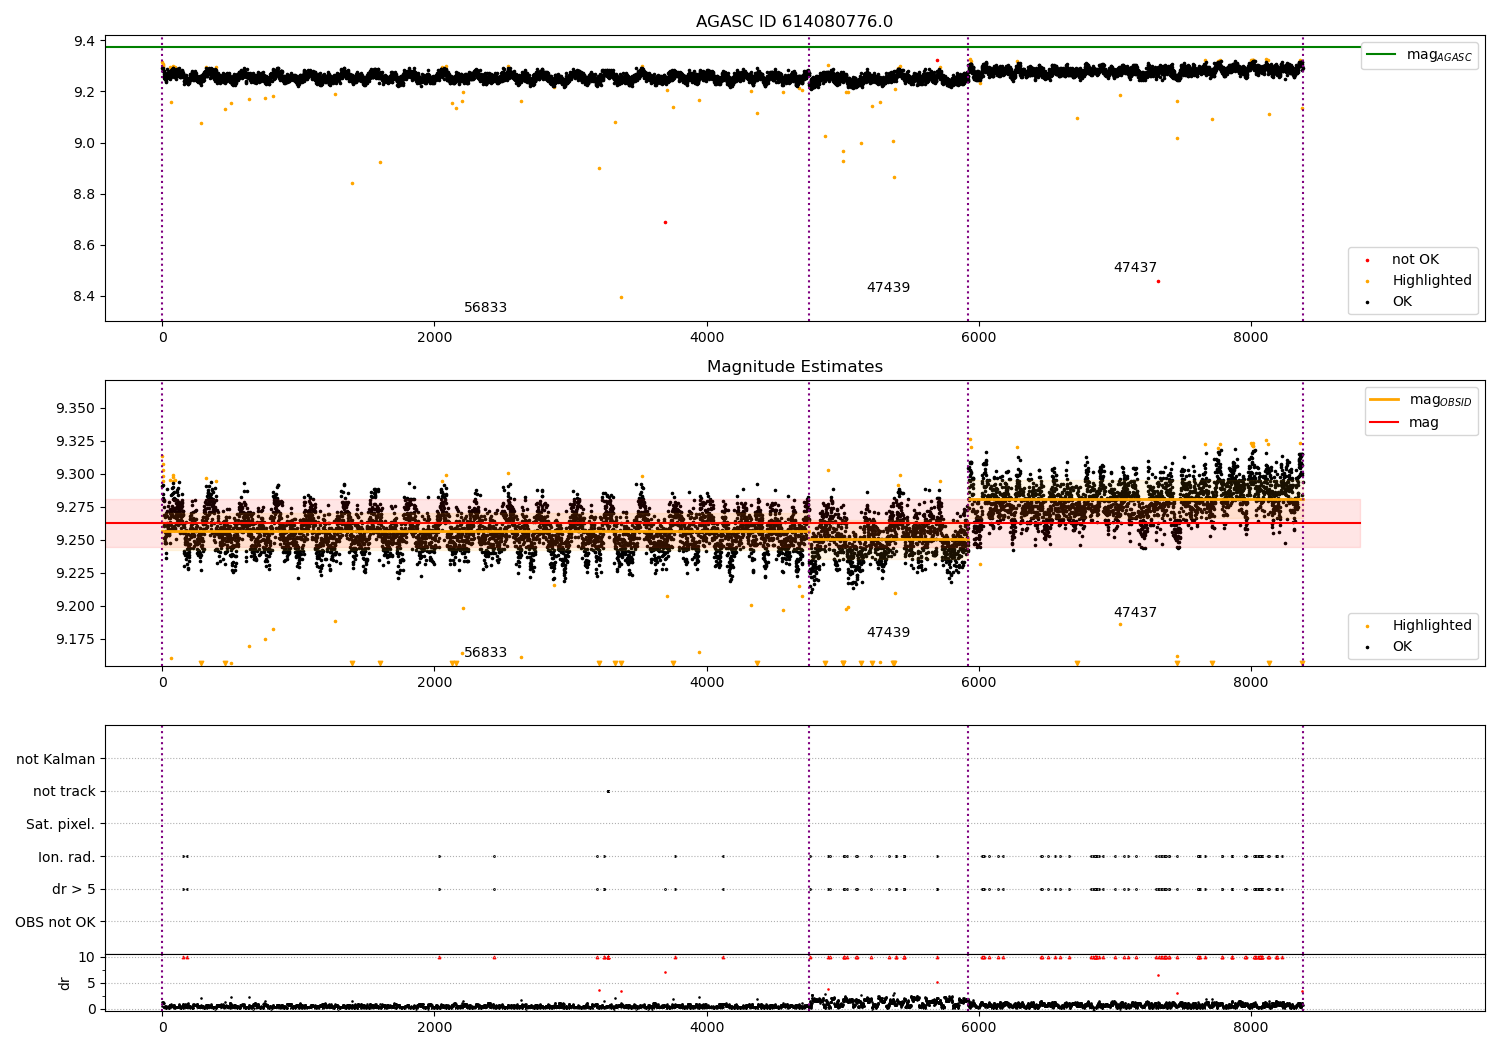Click the "OBS not OK" row label
Screen dimensions: 1500x1050
[55, 923]
